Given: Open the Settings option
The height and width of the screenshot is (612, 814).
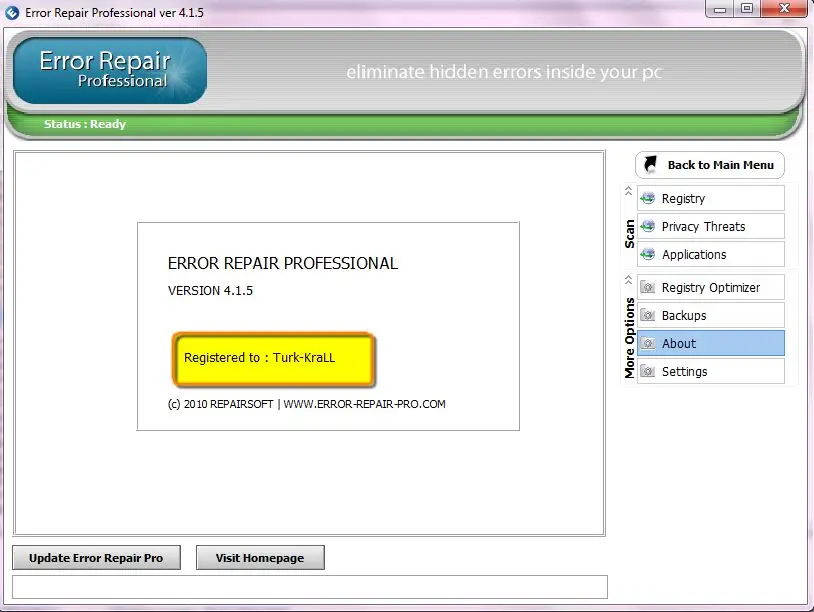Looking at the screenshot, I should coord(711,371).
